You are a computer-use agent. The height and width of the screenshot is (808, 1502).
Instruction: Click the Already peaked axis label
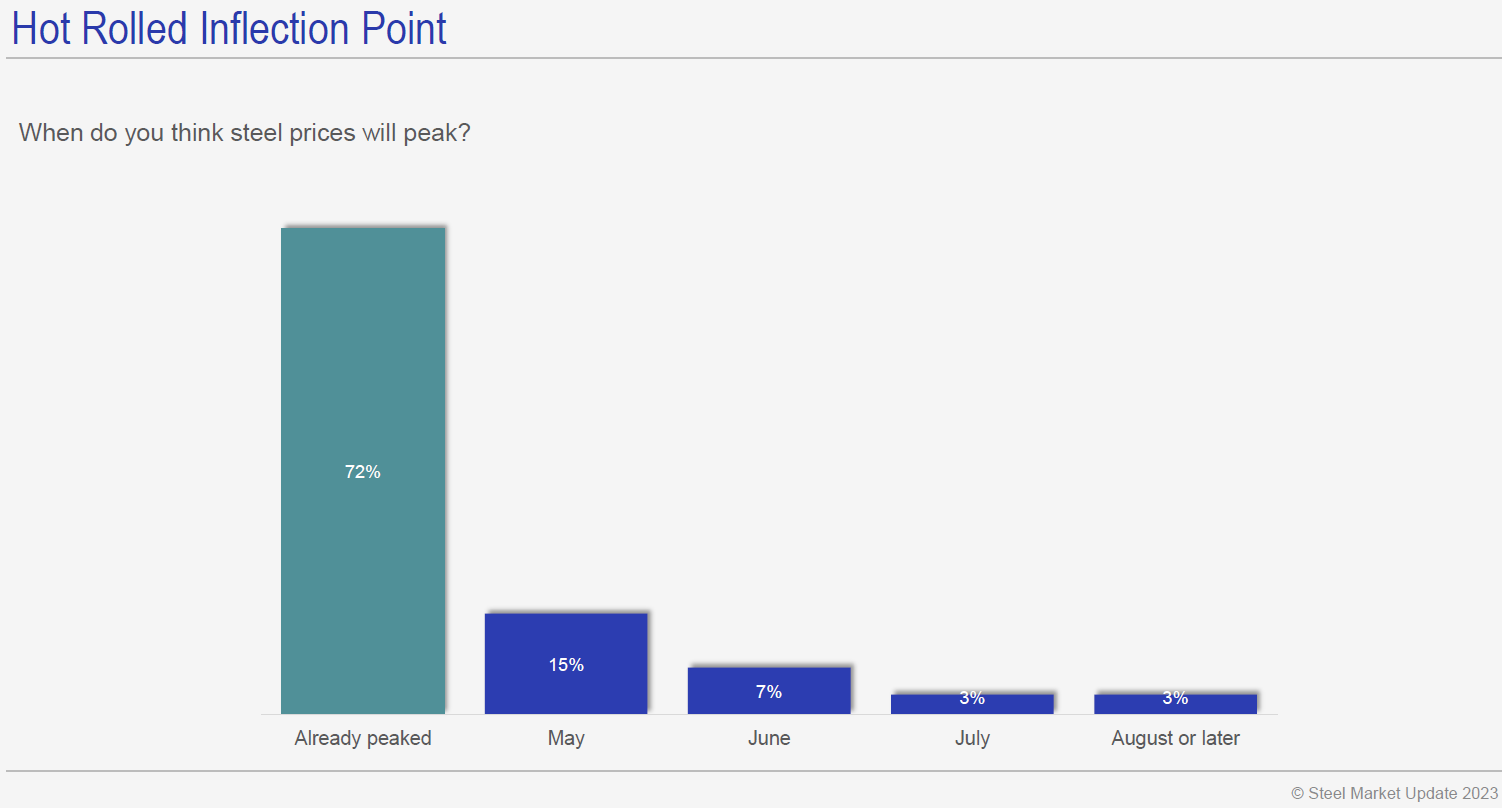(363, 739)
